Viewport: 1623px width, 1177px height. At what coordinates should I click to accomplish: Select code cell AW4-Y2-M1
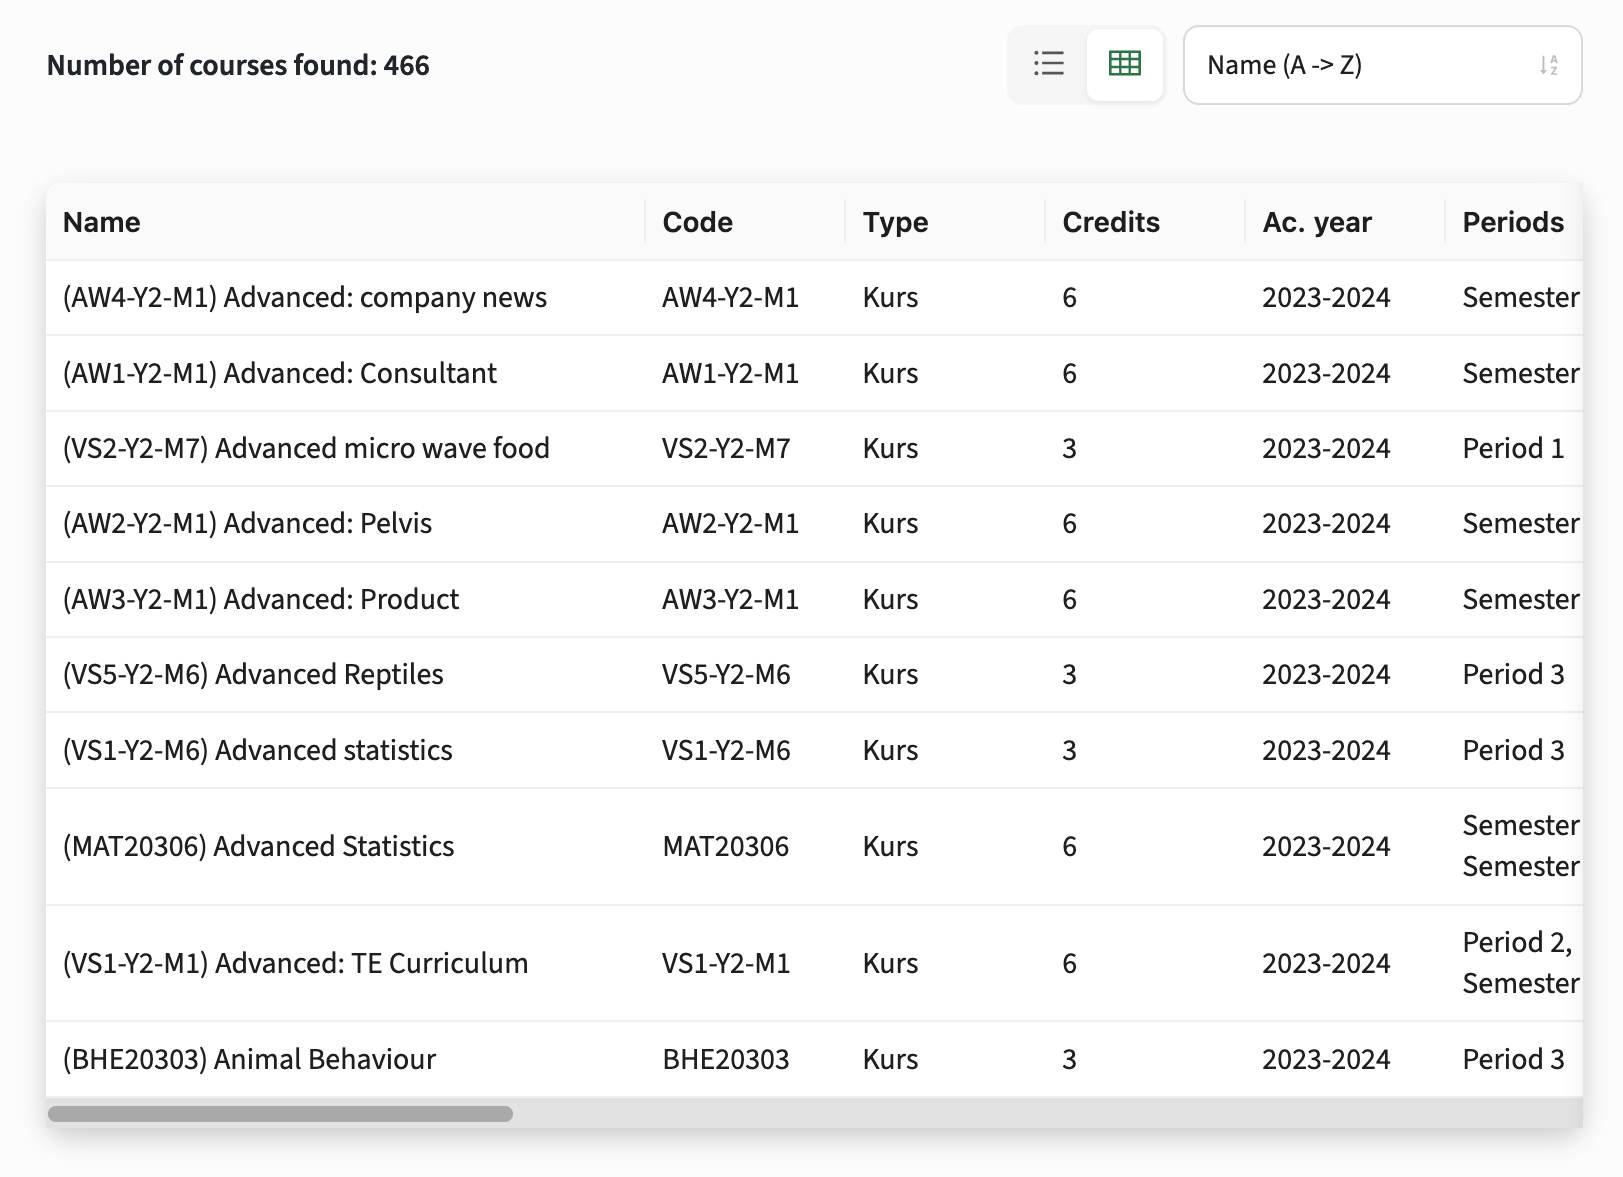point(731,298)
